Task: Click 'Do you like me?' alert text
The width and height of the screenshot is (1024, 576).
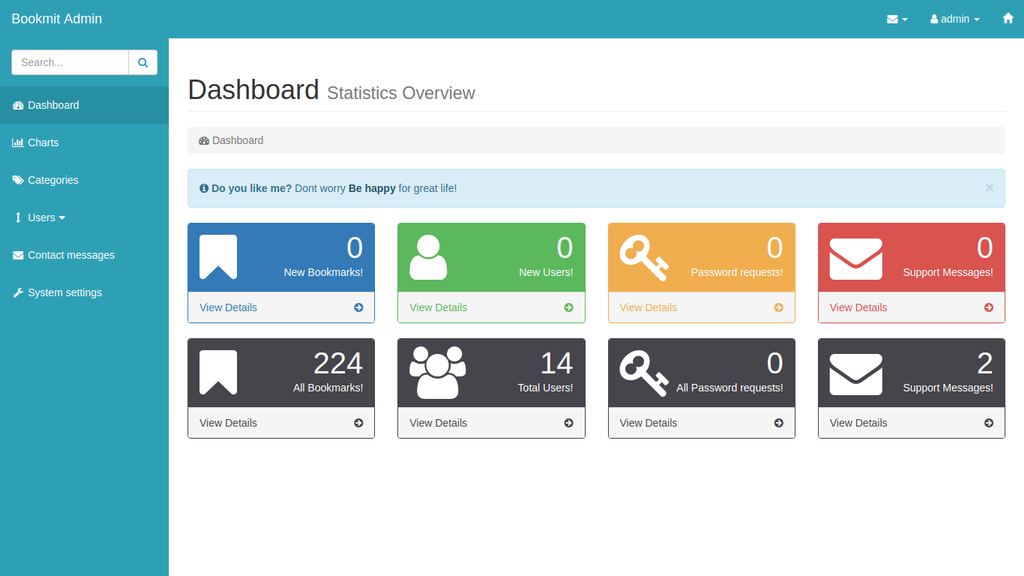Action: [251, 189]
